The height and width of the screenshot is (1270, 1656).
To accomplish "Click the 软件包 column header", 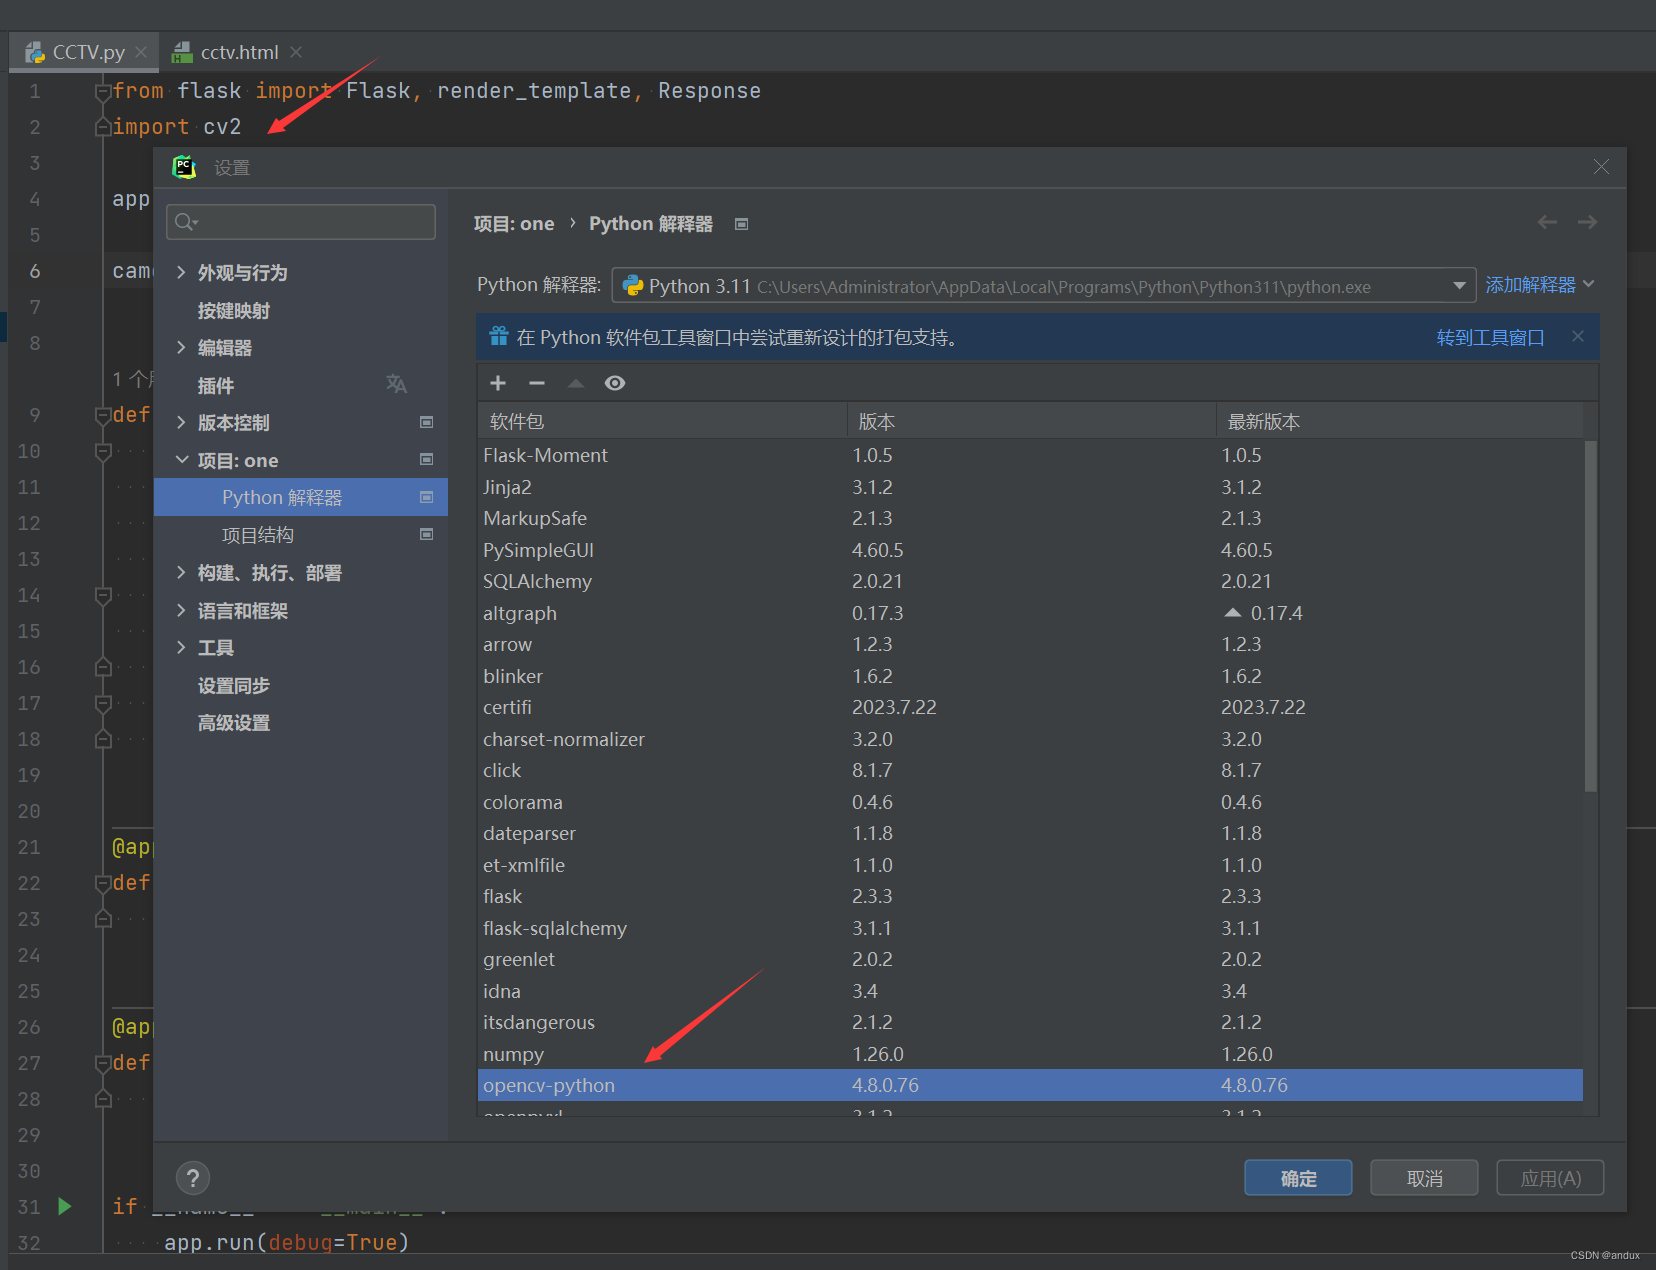I will click(x=662, y=421).
